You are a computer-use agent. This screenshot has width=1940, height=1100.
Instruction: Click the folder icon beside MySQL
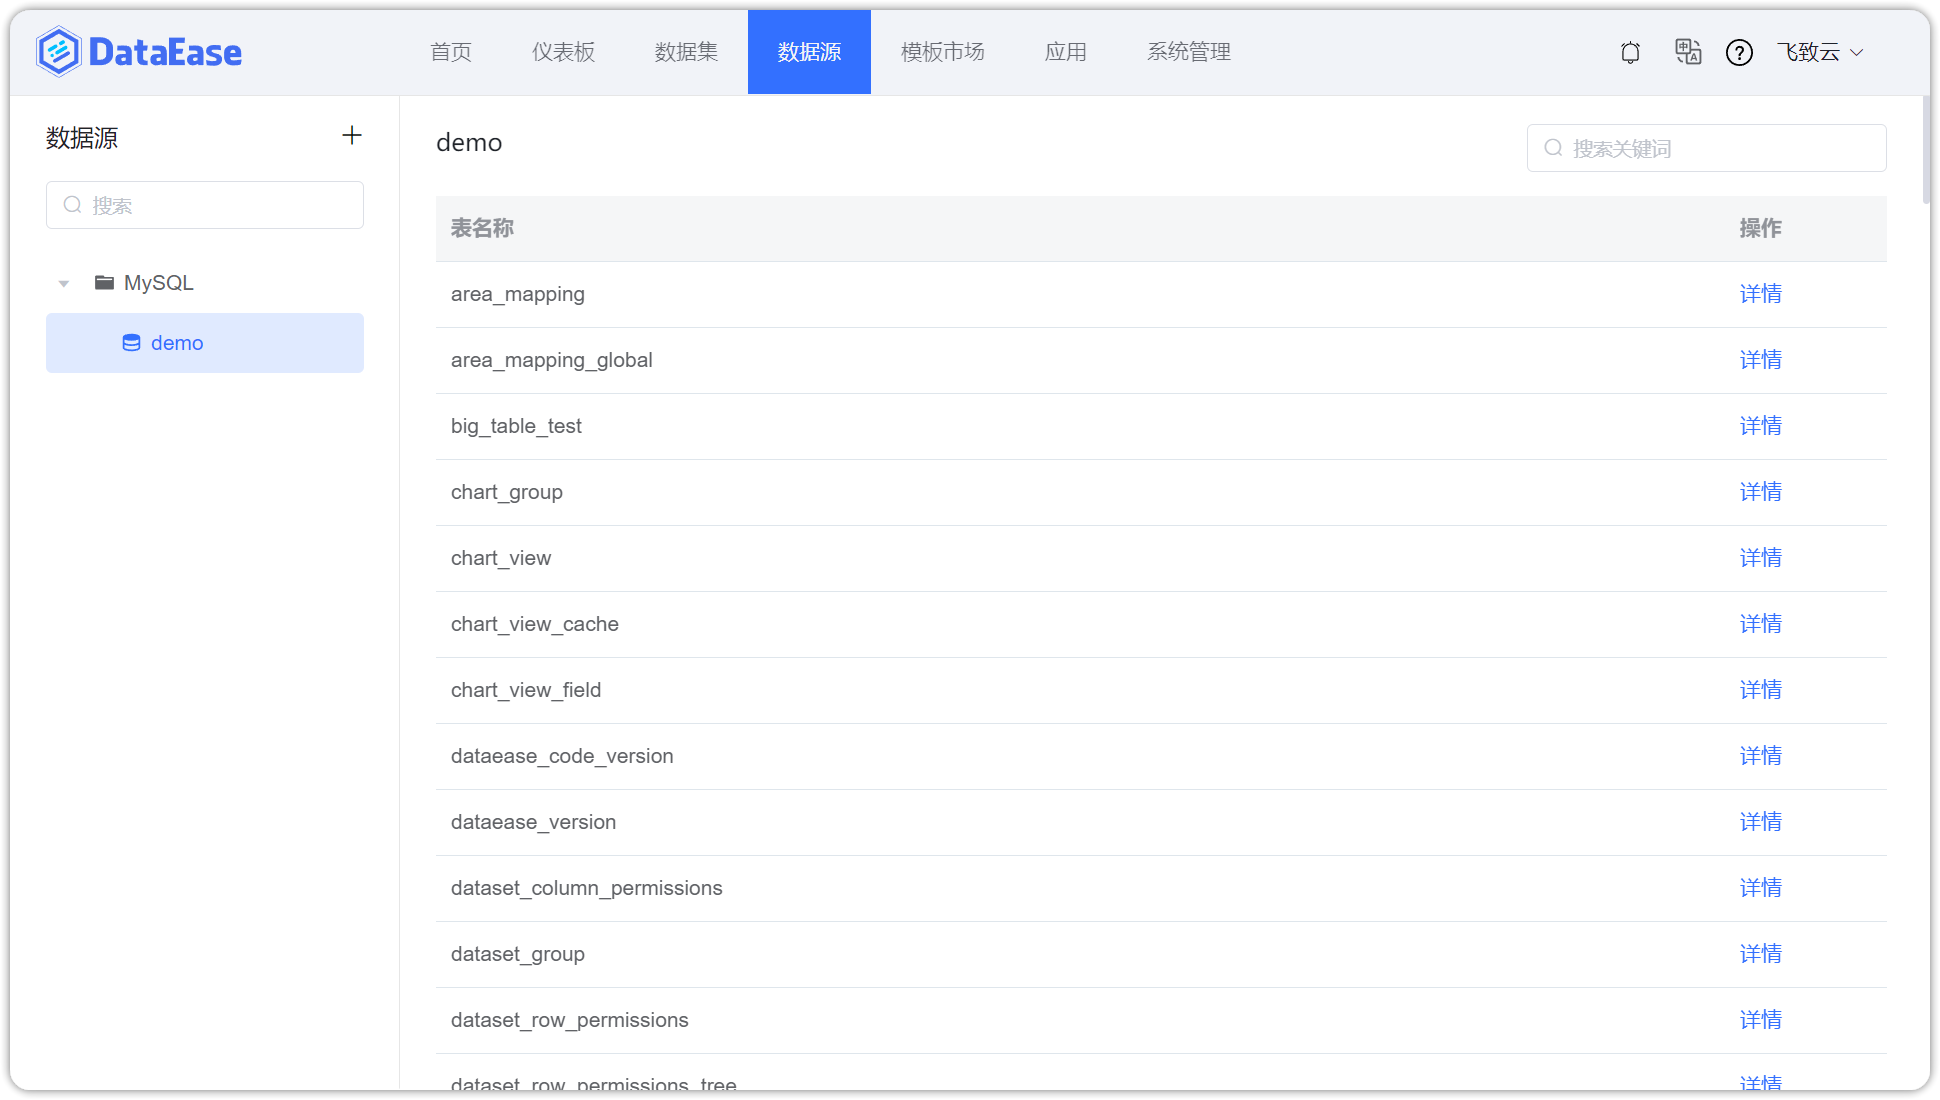click(x=104, y=282)
